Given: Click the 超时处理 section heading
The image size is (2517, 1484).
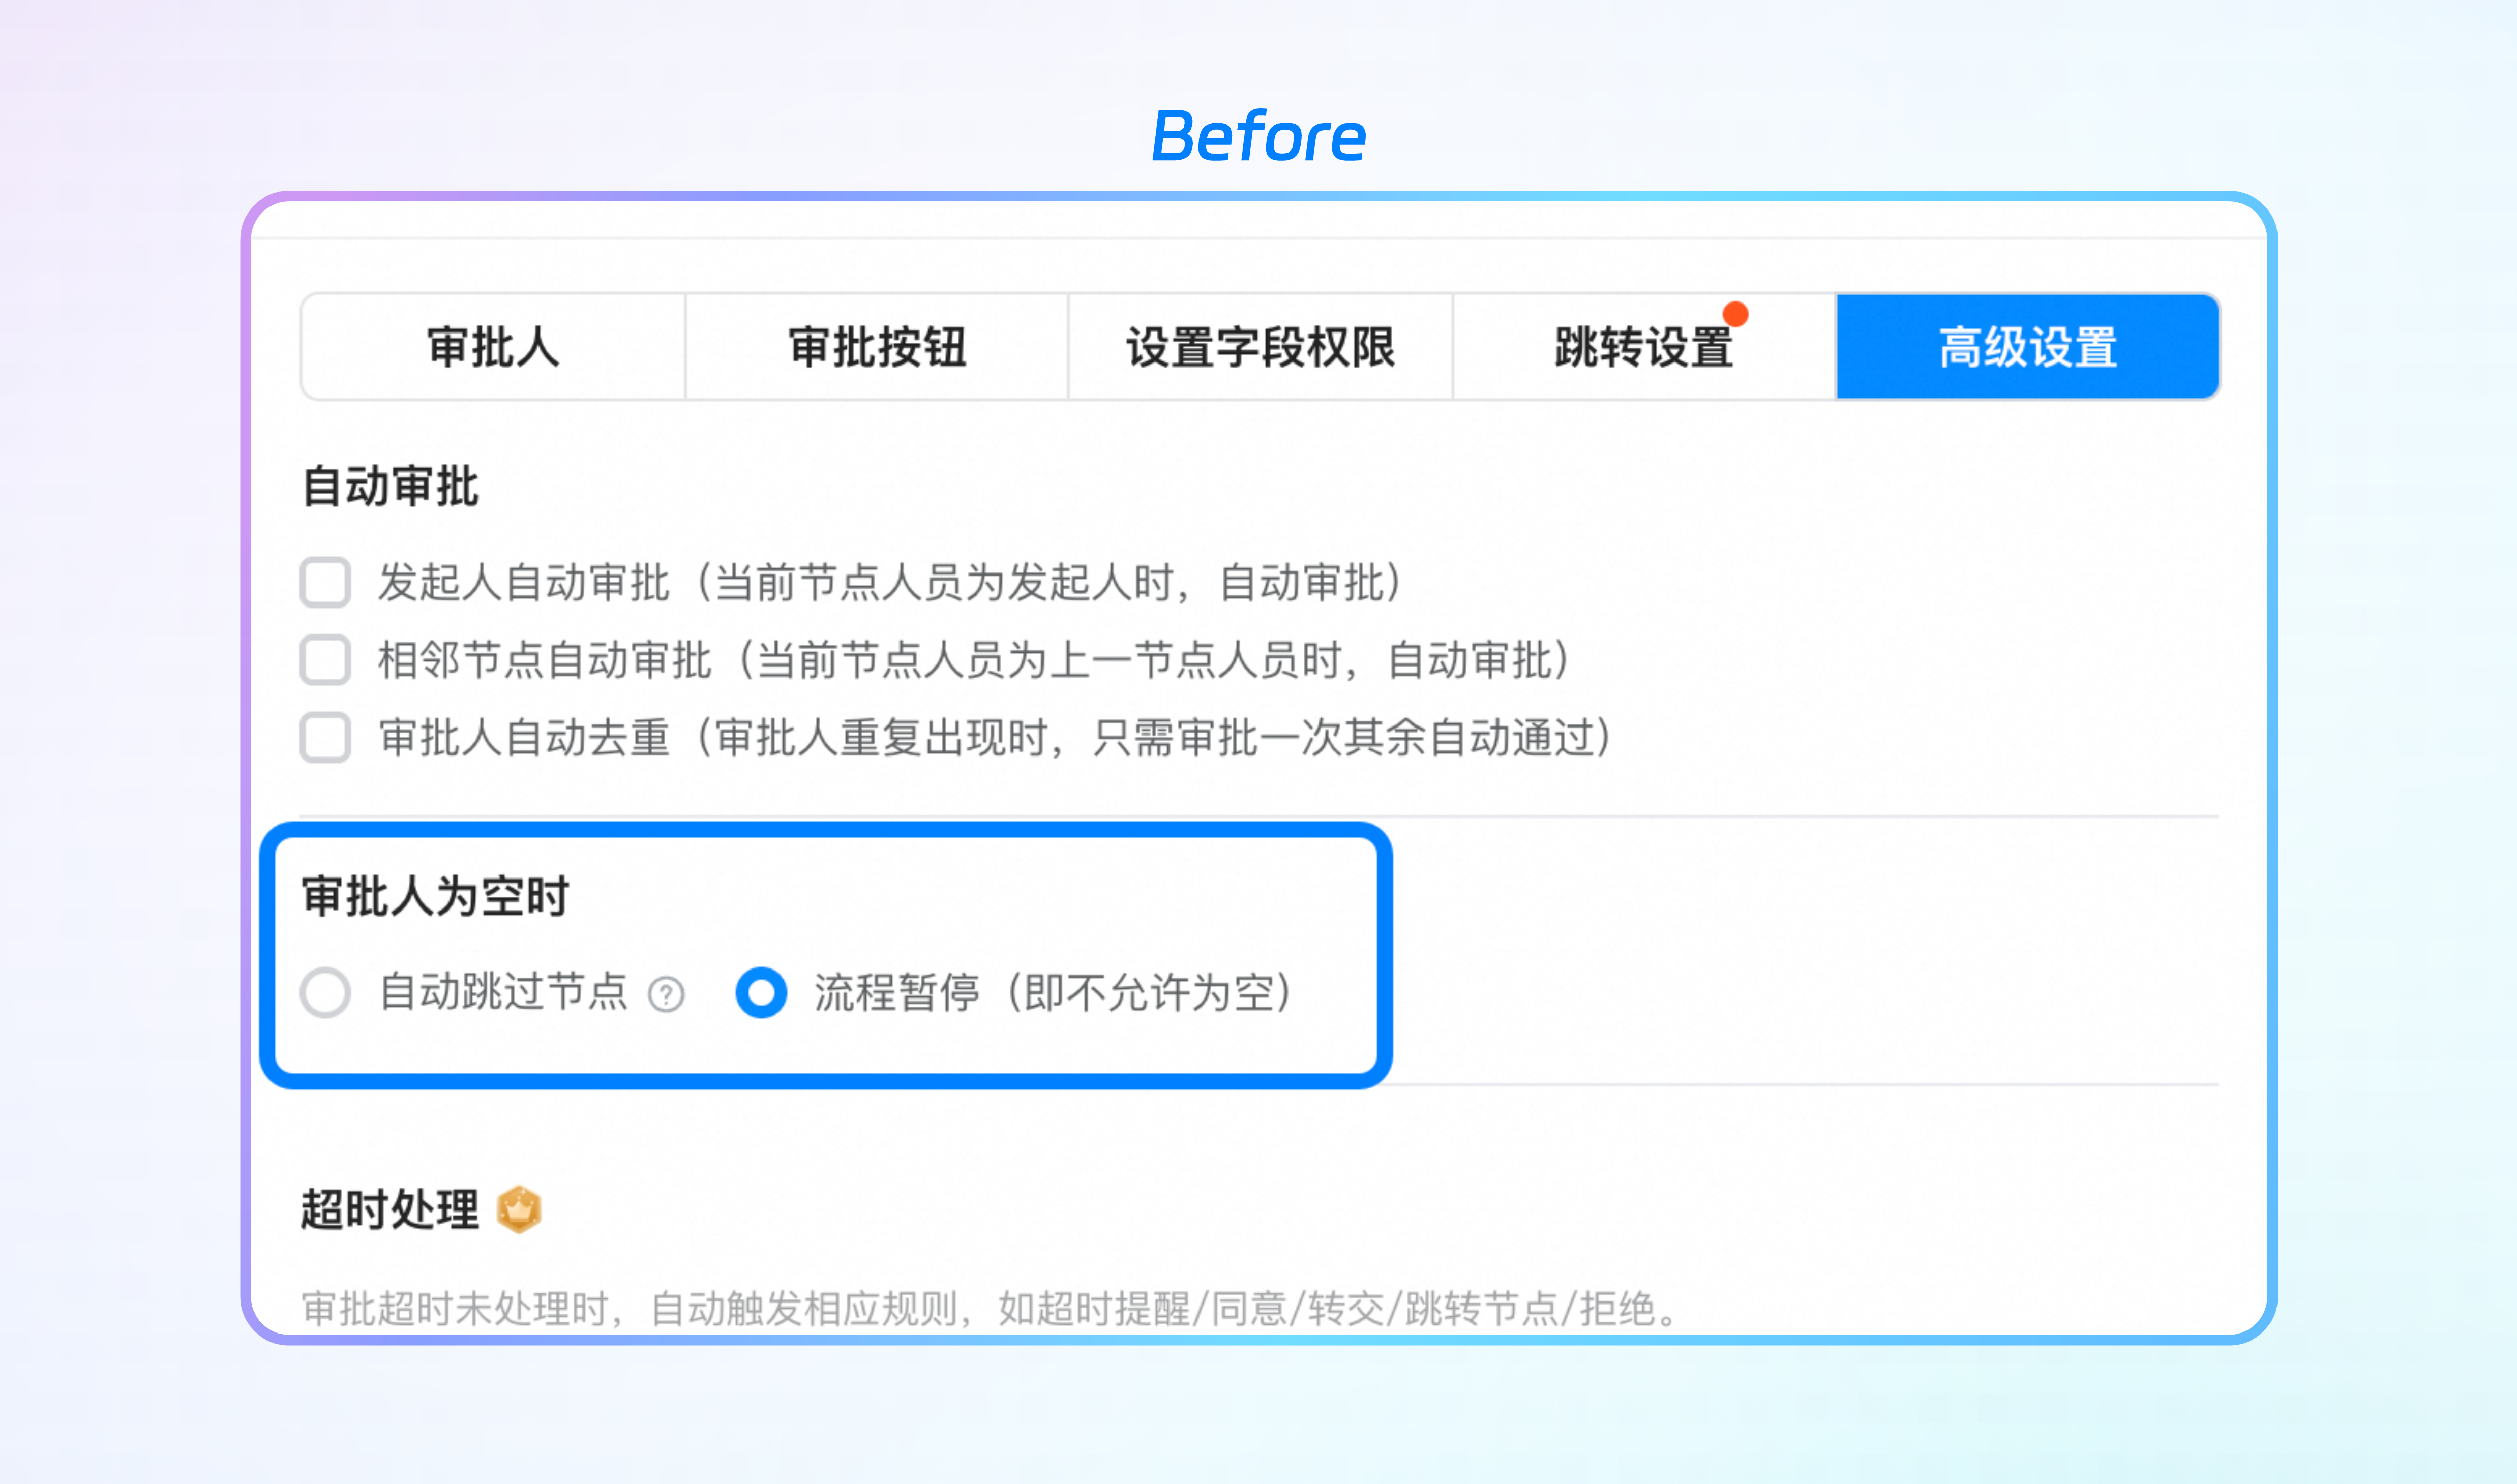Looking at the screenshot, I should pyautogui.click(x=390, y=1209).
